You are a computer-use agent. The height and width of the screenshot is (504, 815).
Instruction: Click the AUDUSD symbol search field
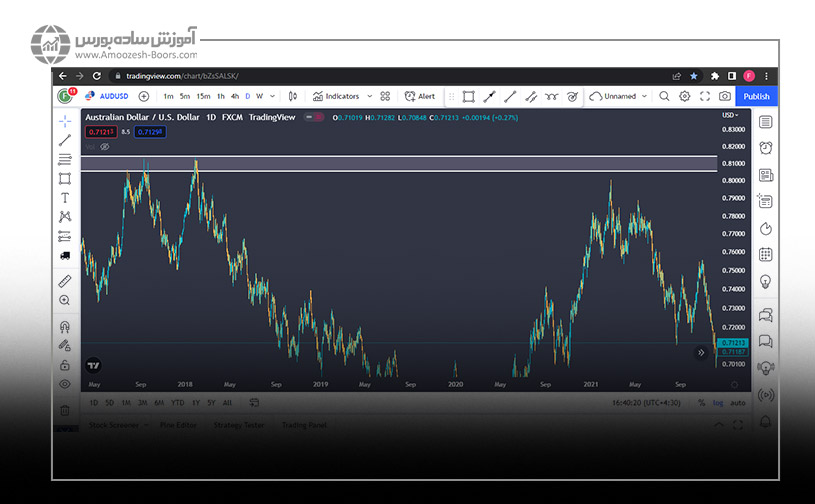(110, 96)
